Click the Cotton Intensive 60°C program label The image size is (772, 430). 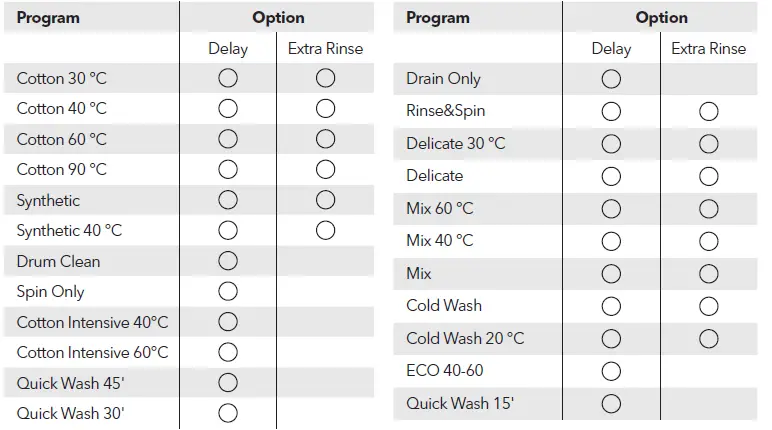click(x=92, y=352)
